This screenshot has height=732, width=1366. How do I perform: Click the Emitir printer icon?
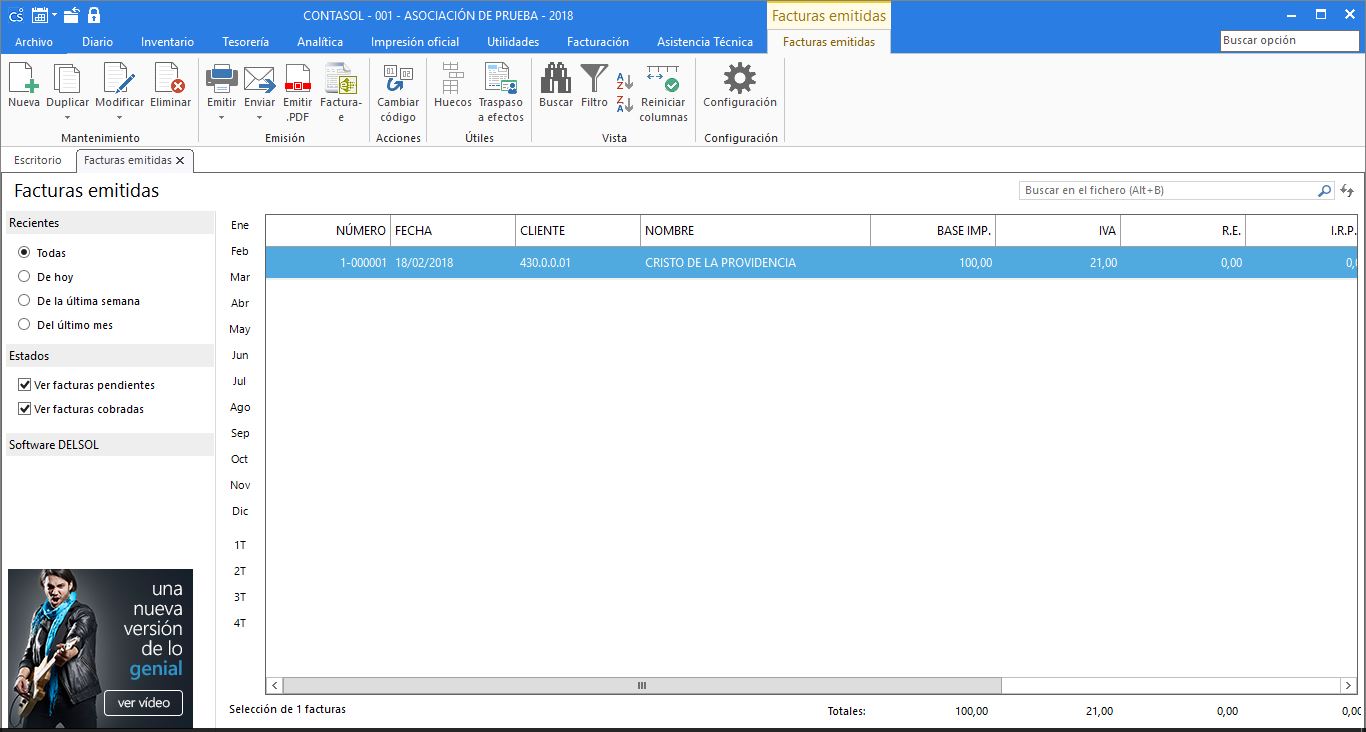221,78
